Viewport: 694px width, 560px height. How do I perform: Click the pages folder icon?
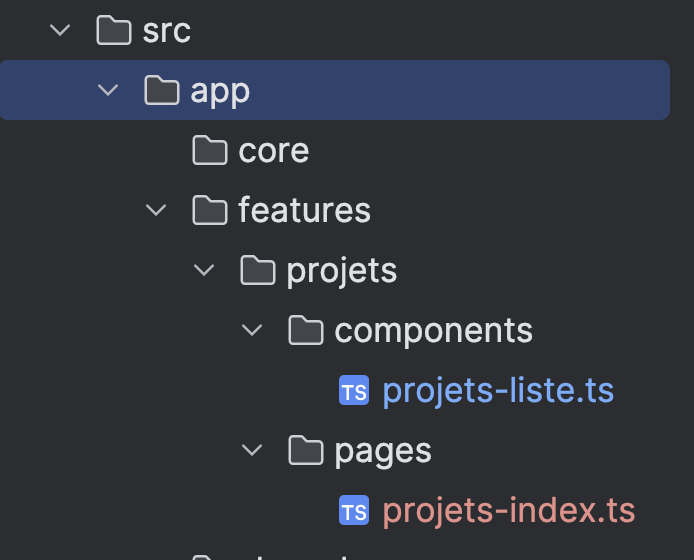(x=306, y=451)
